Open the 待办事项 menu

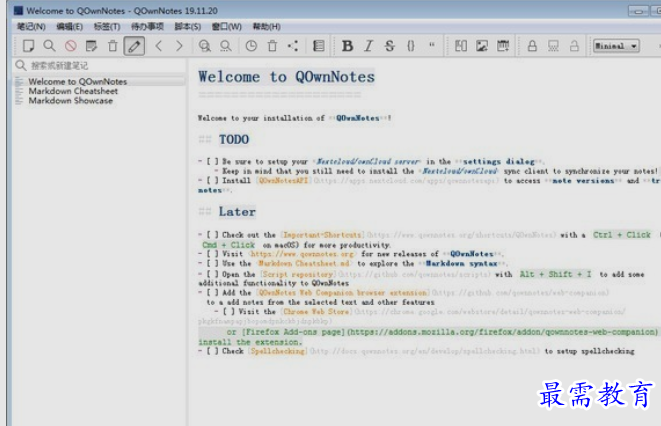[147, 27]
